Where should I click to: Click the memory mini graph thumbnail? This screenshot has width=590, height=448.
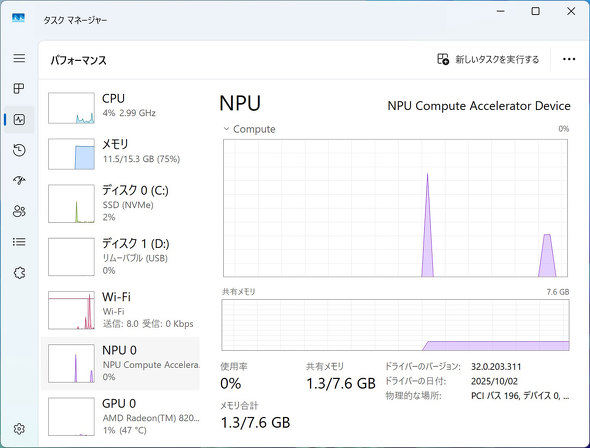point(71,154)
